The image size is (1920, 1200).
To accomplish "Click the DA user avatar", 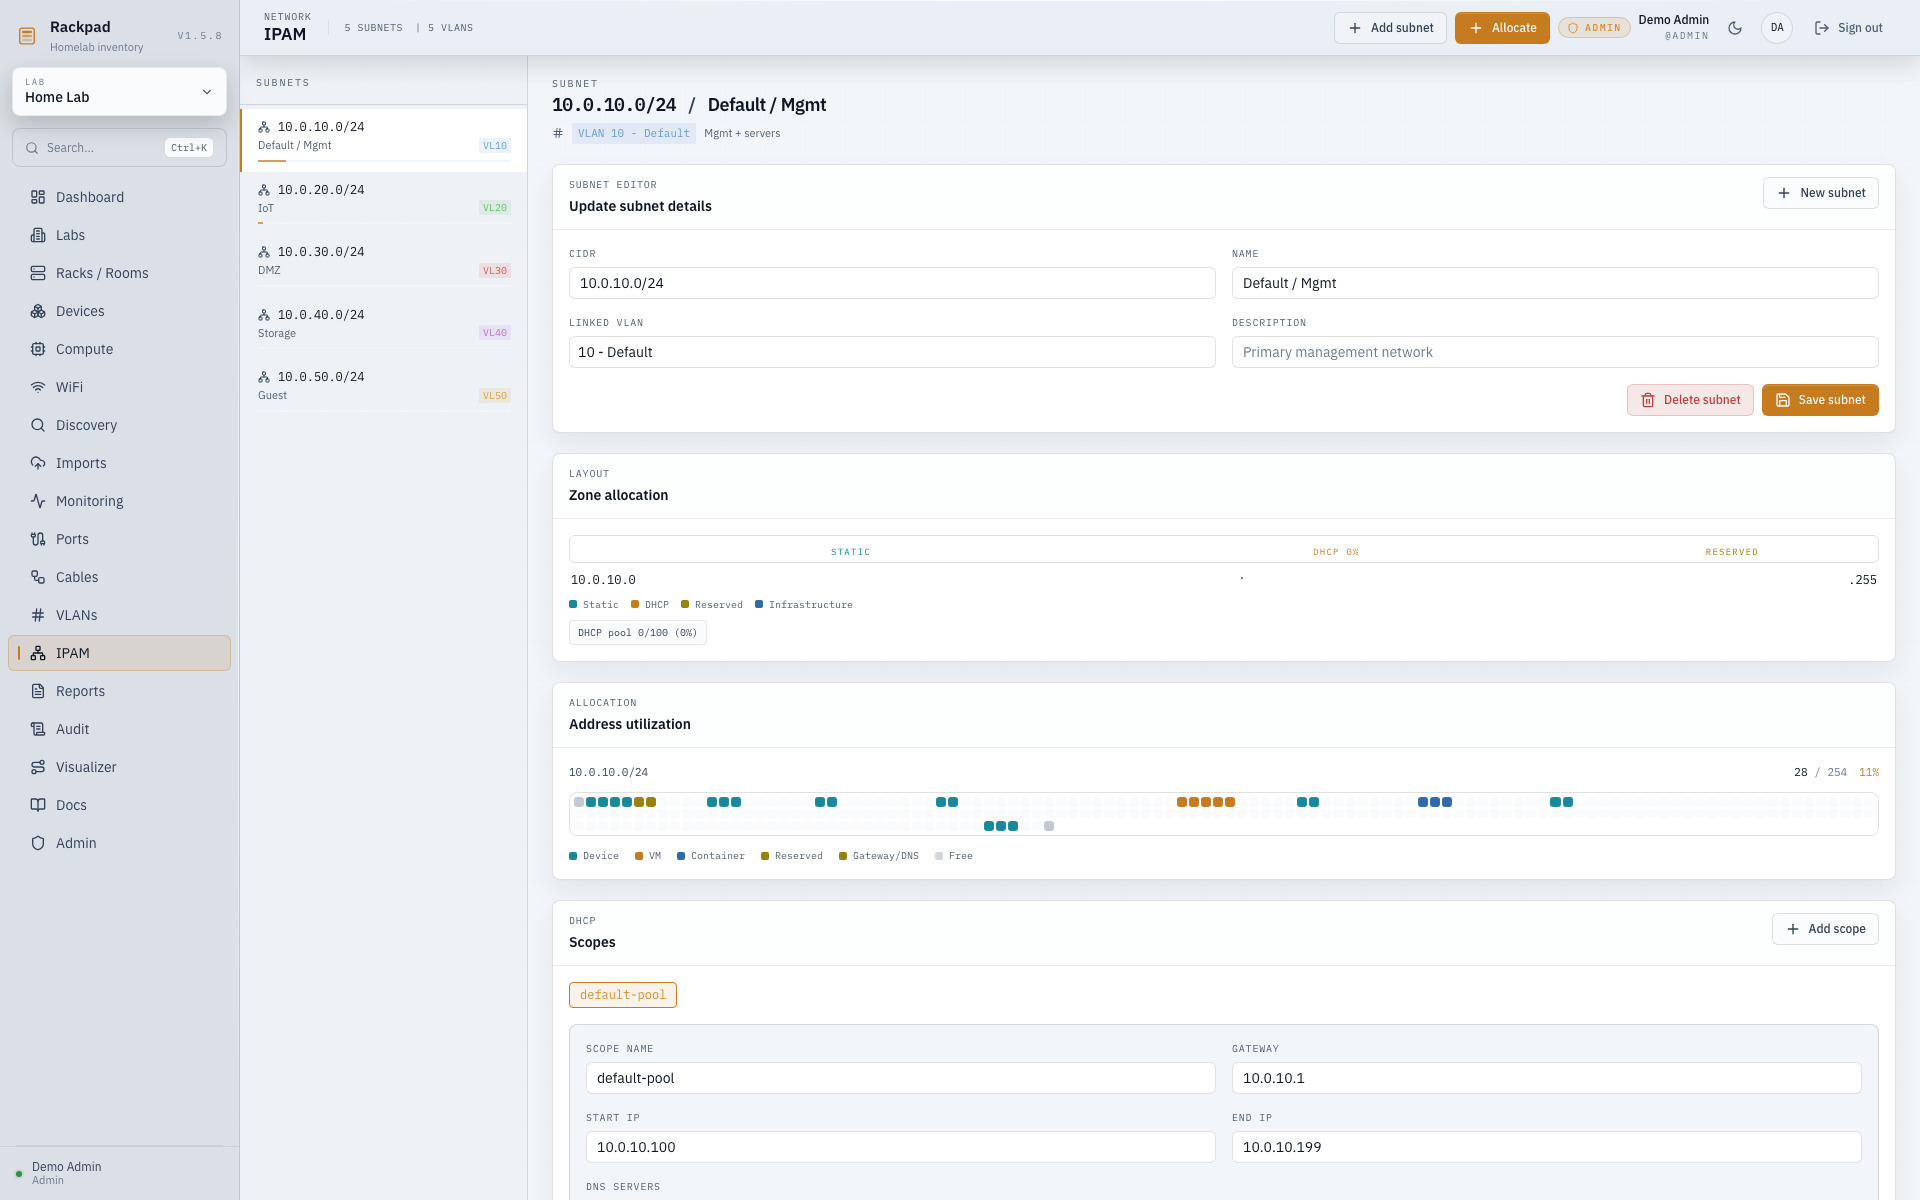I will coord(1777,28).
